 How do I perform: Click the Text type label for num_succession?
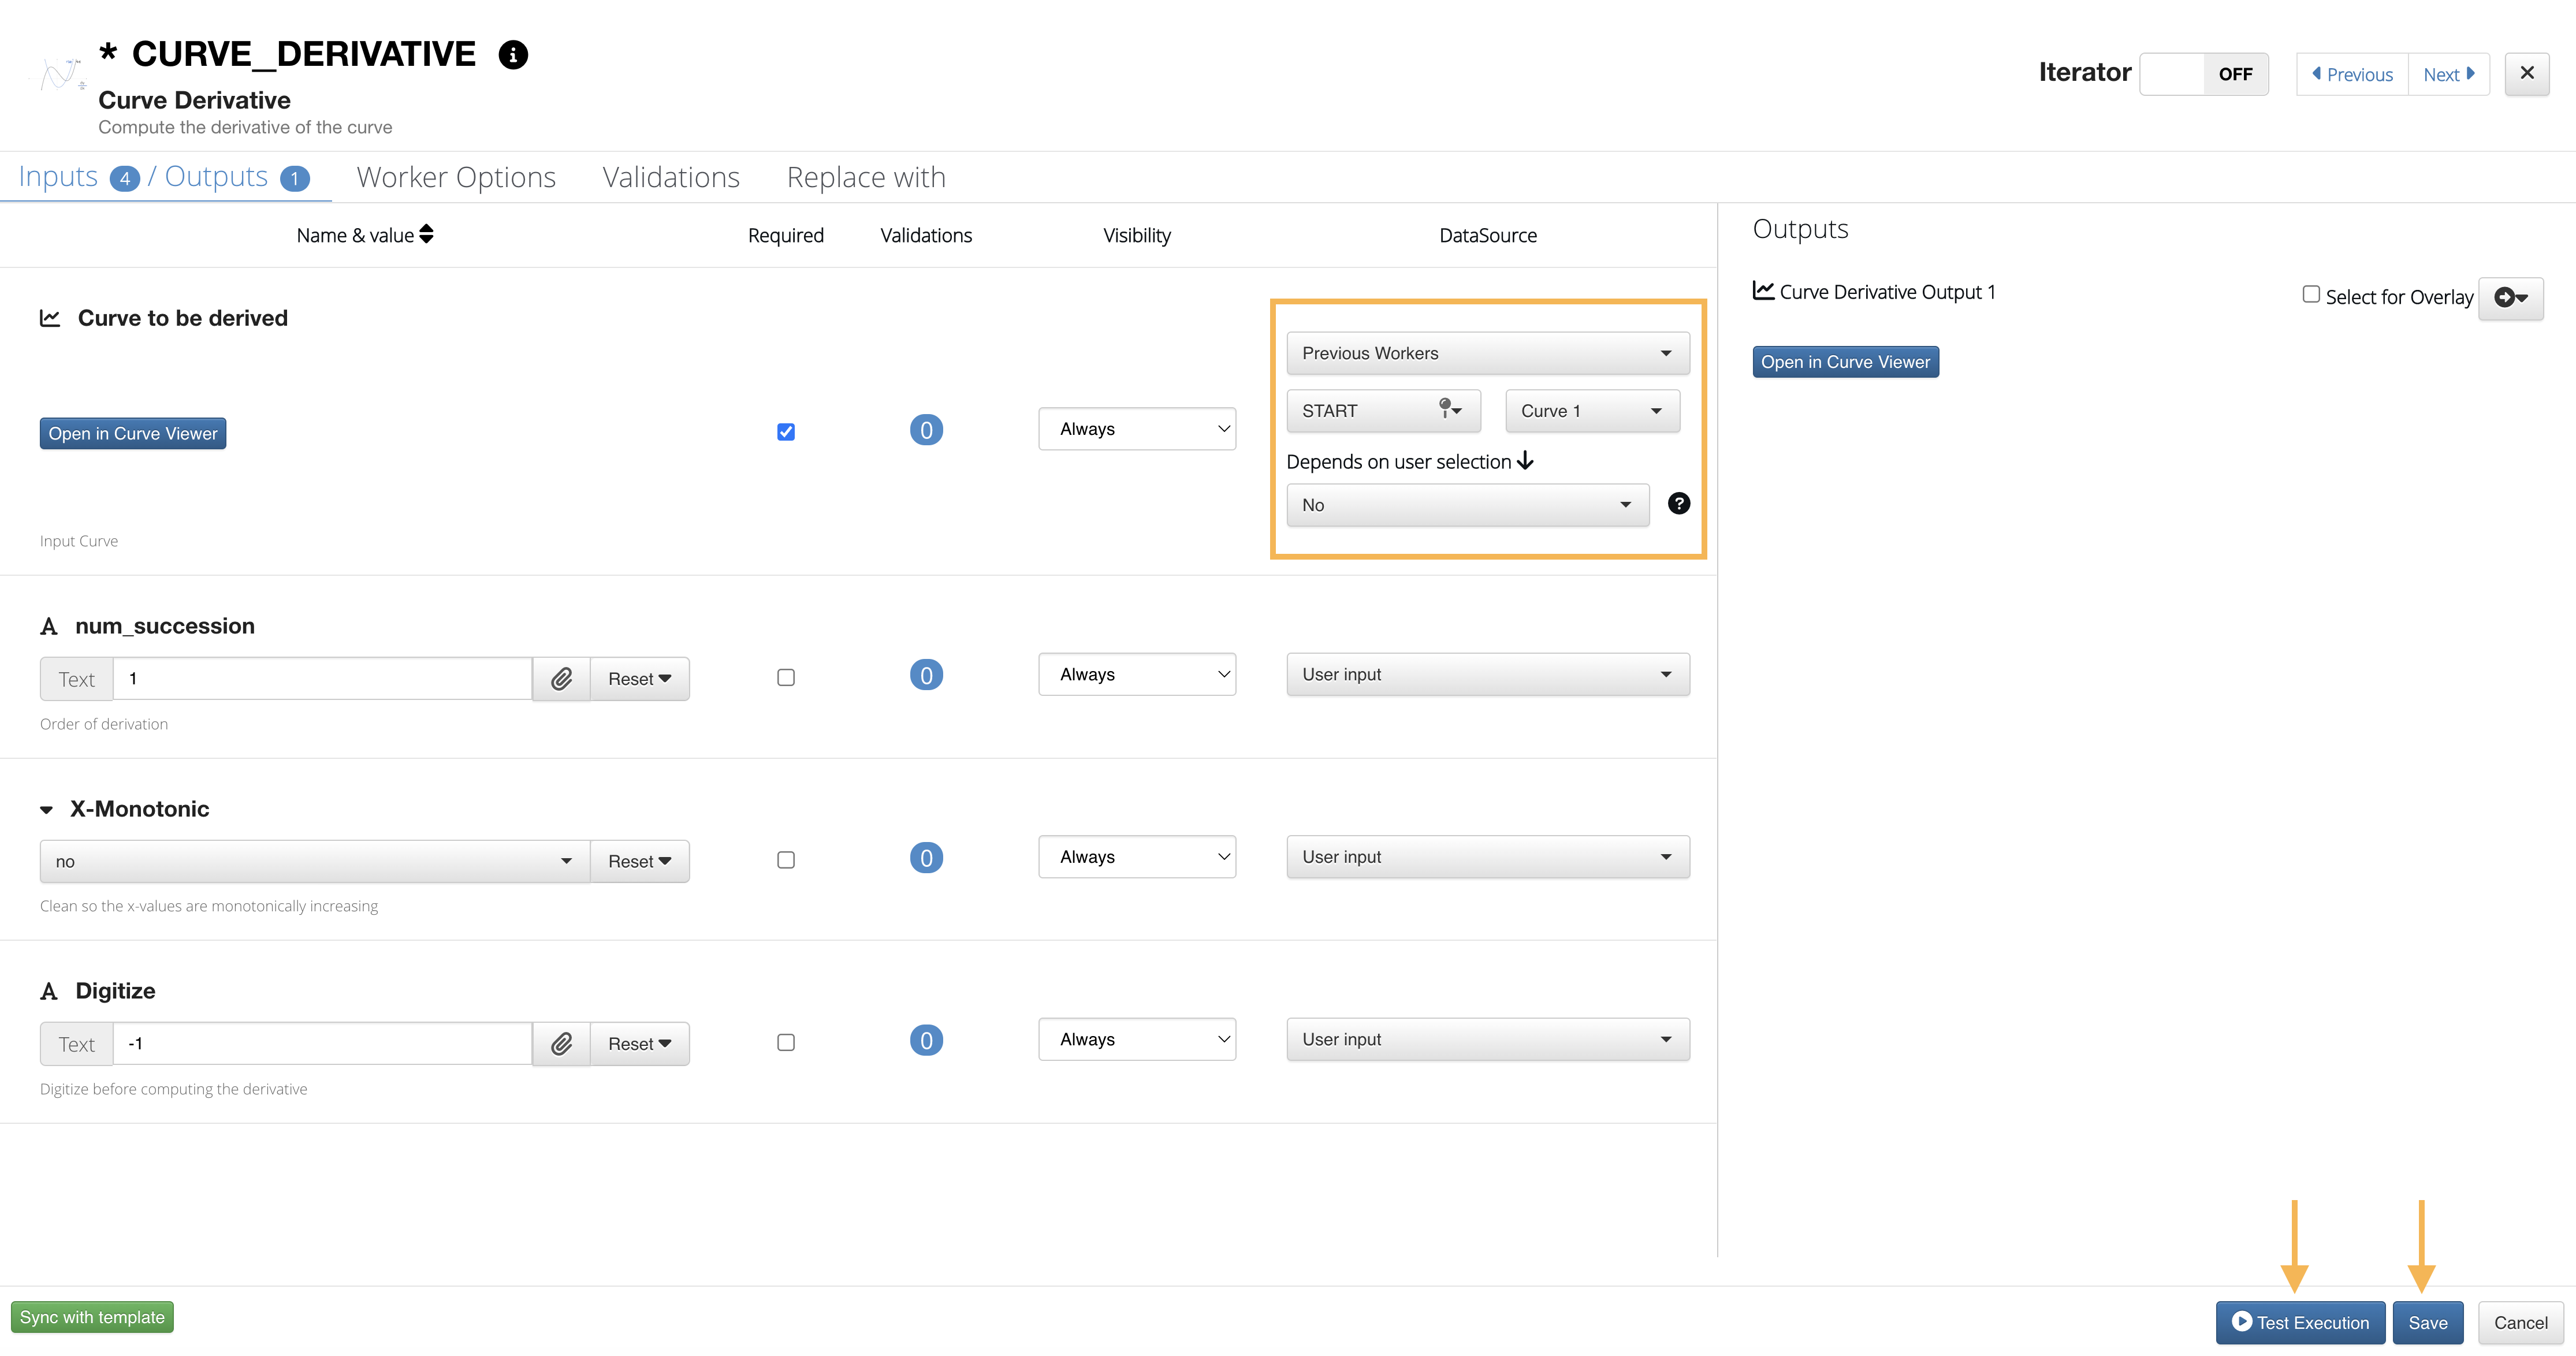77,679
